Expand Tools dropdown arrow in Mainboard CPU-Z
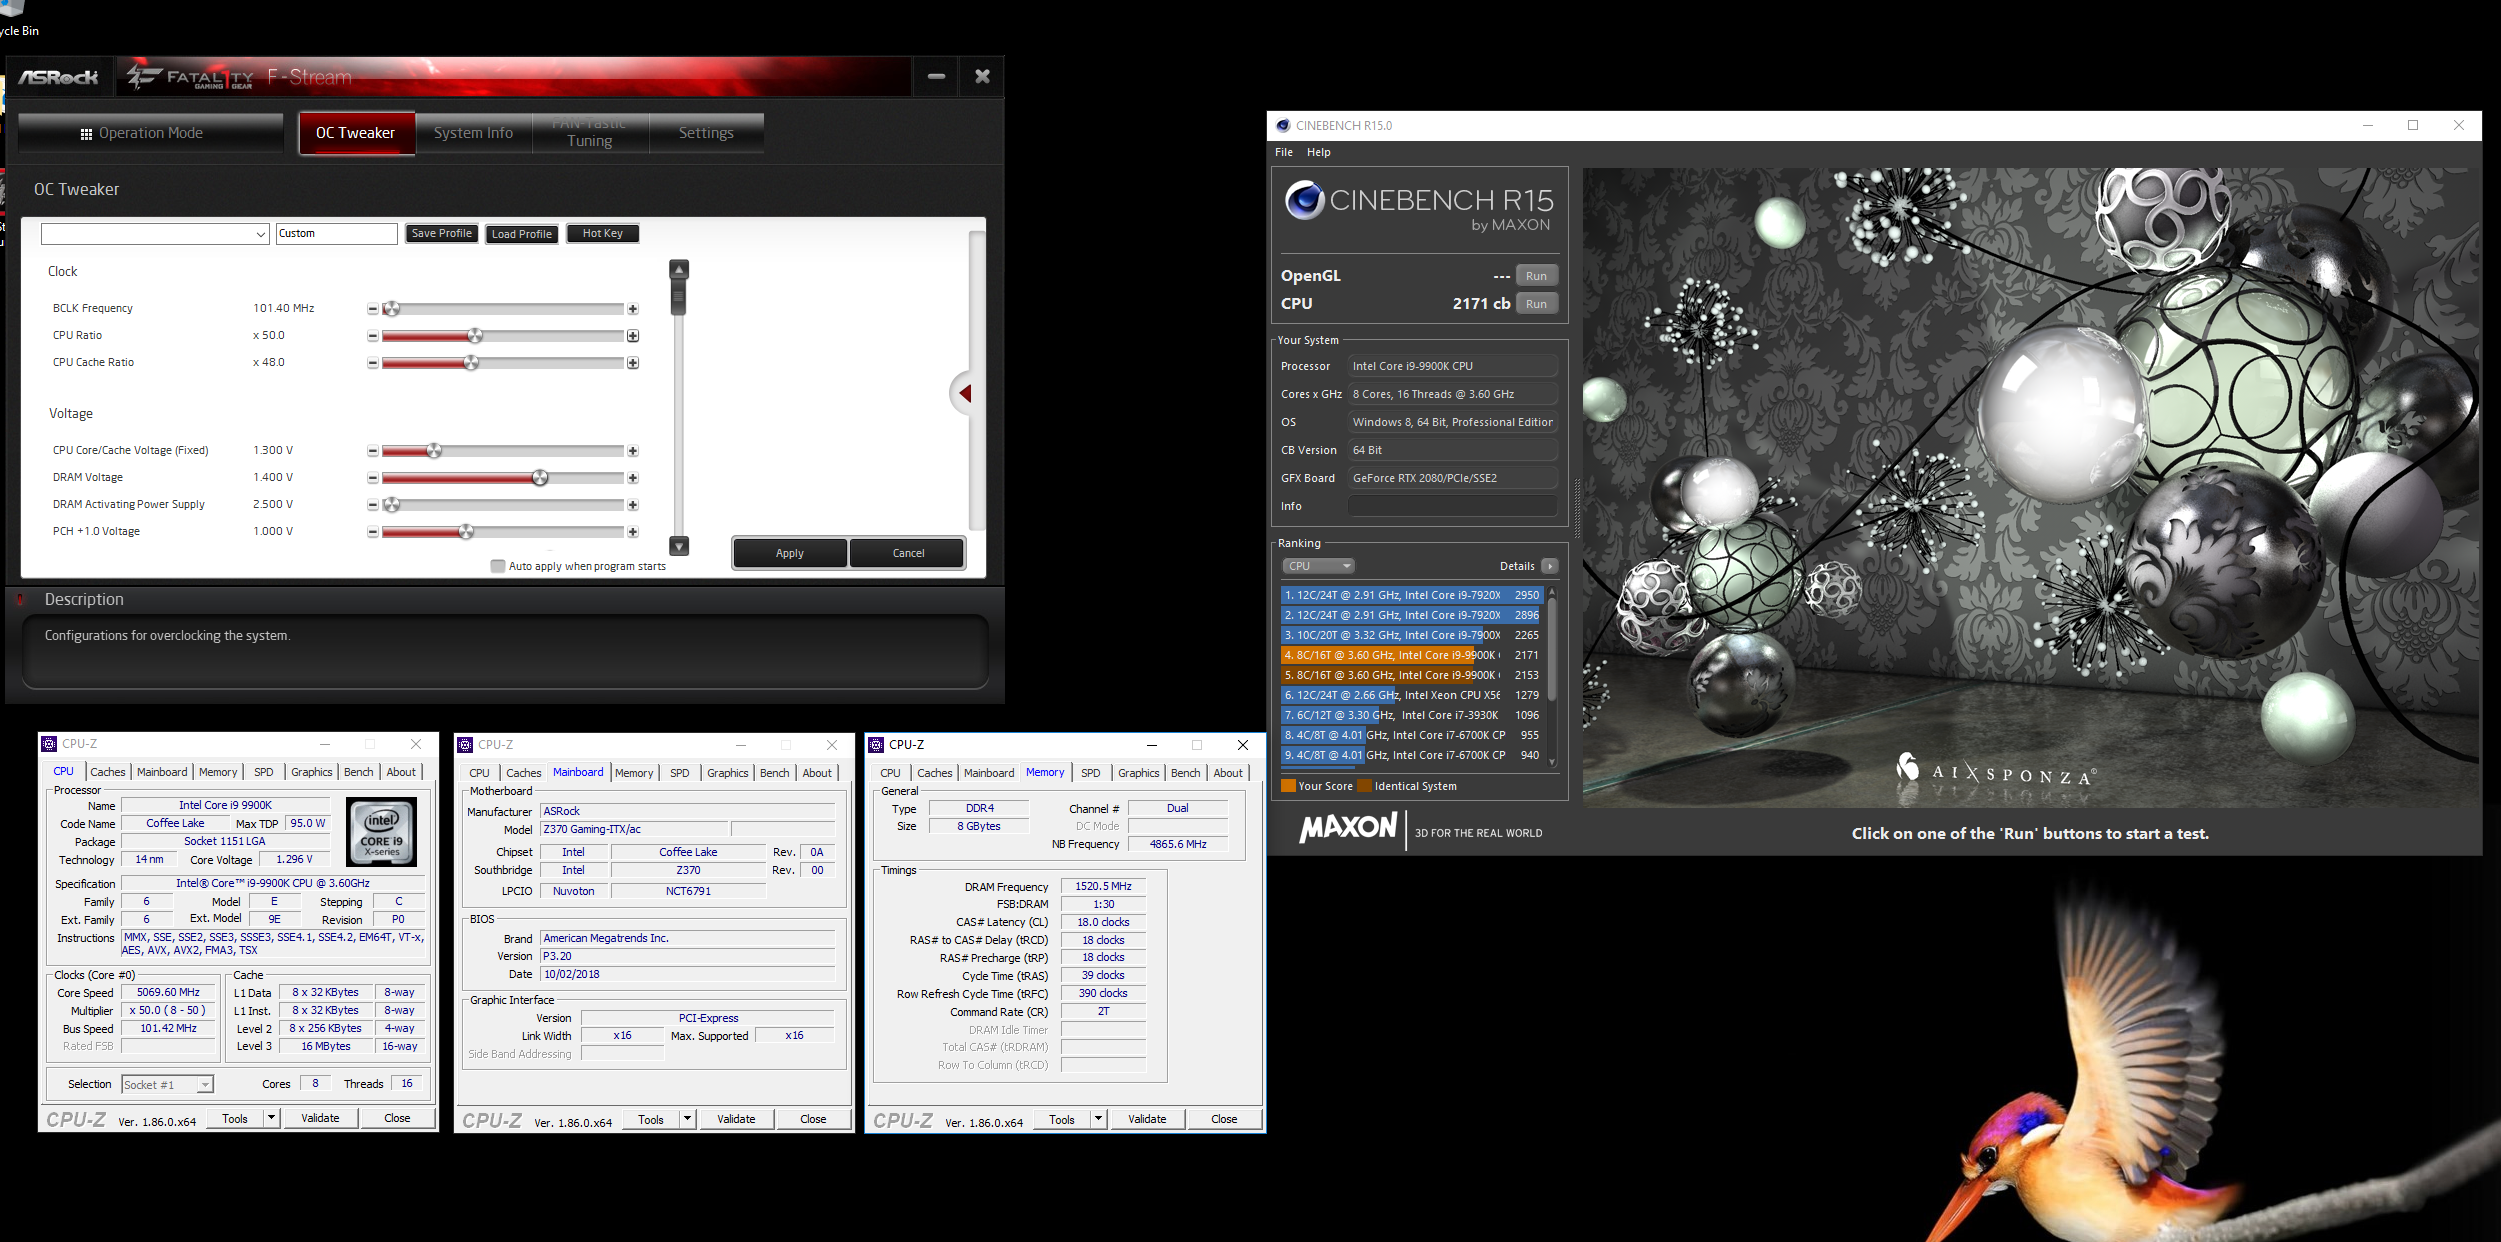 687,1119
